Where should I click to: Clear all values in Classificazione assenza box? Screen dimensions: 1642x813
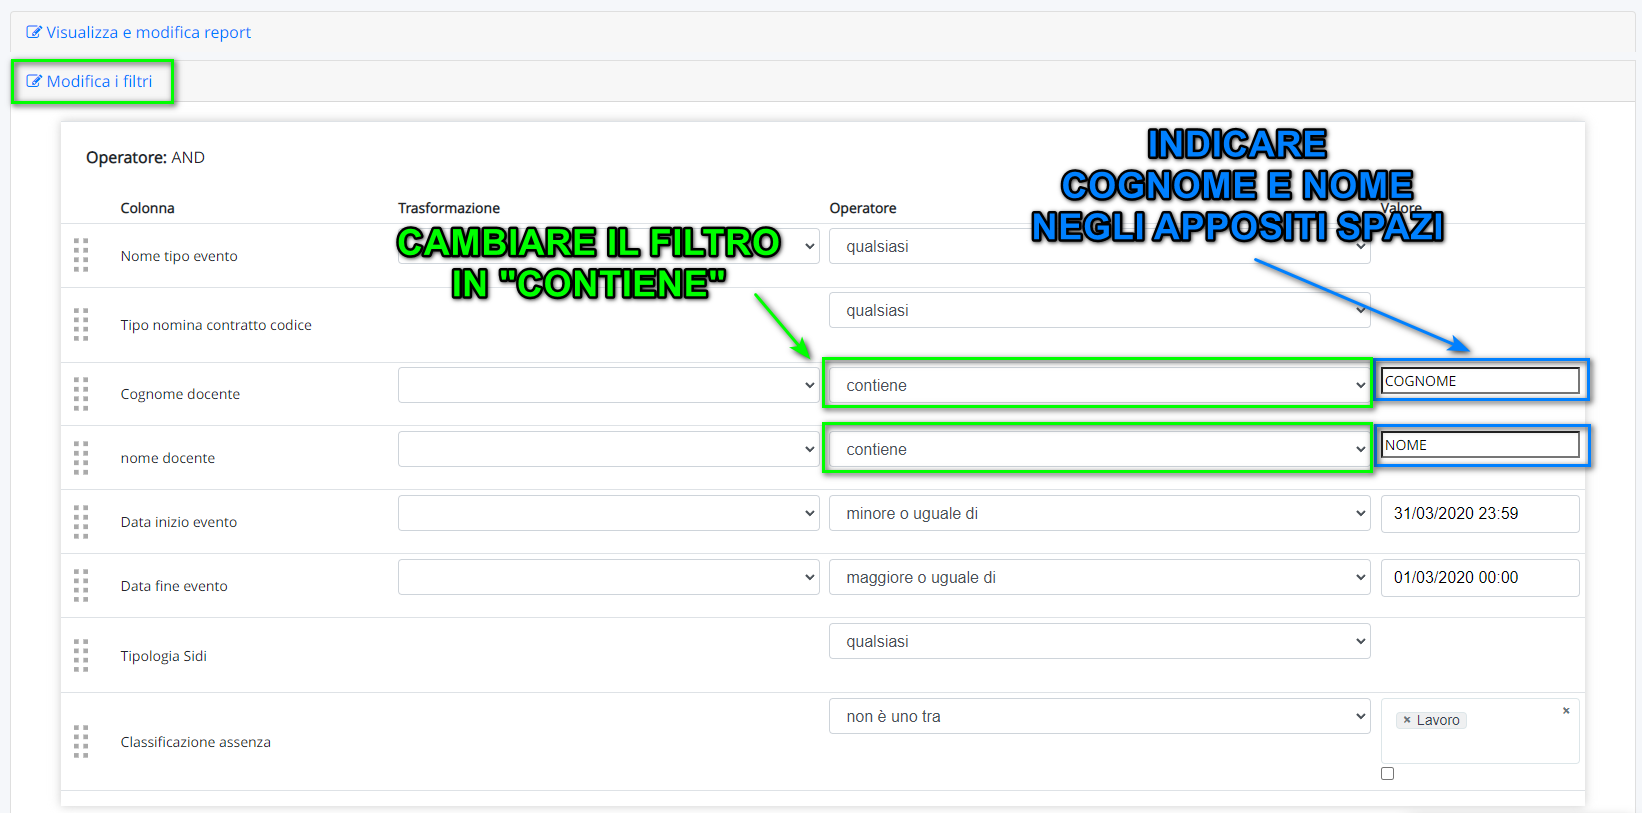tap(1566, 711)
